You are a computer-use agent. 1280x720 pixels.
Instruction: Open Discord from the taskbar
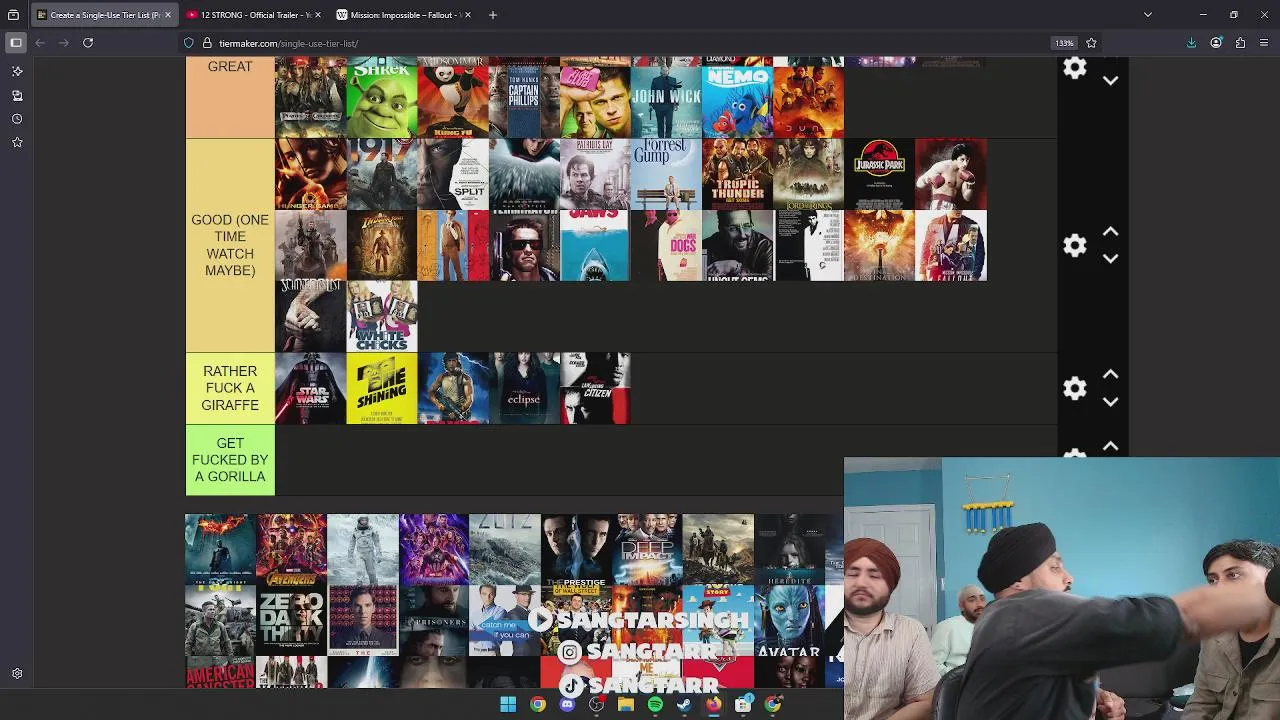567,705
